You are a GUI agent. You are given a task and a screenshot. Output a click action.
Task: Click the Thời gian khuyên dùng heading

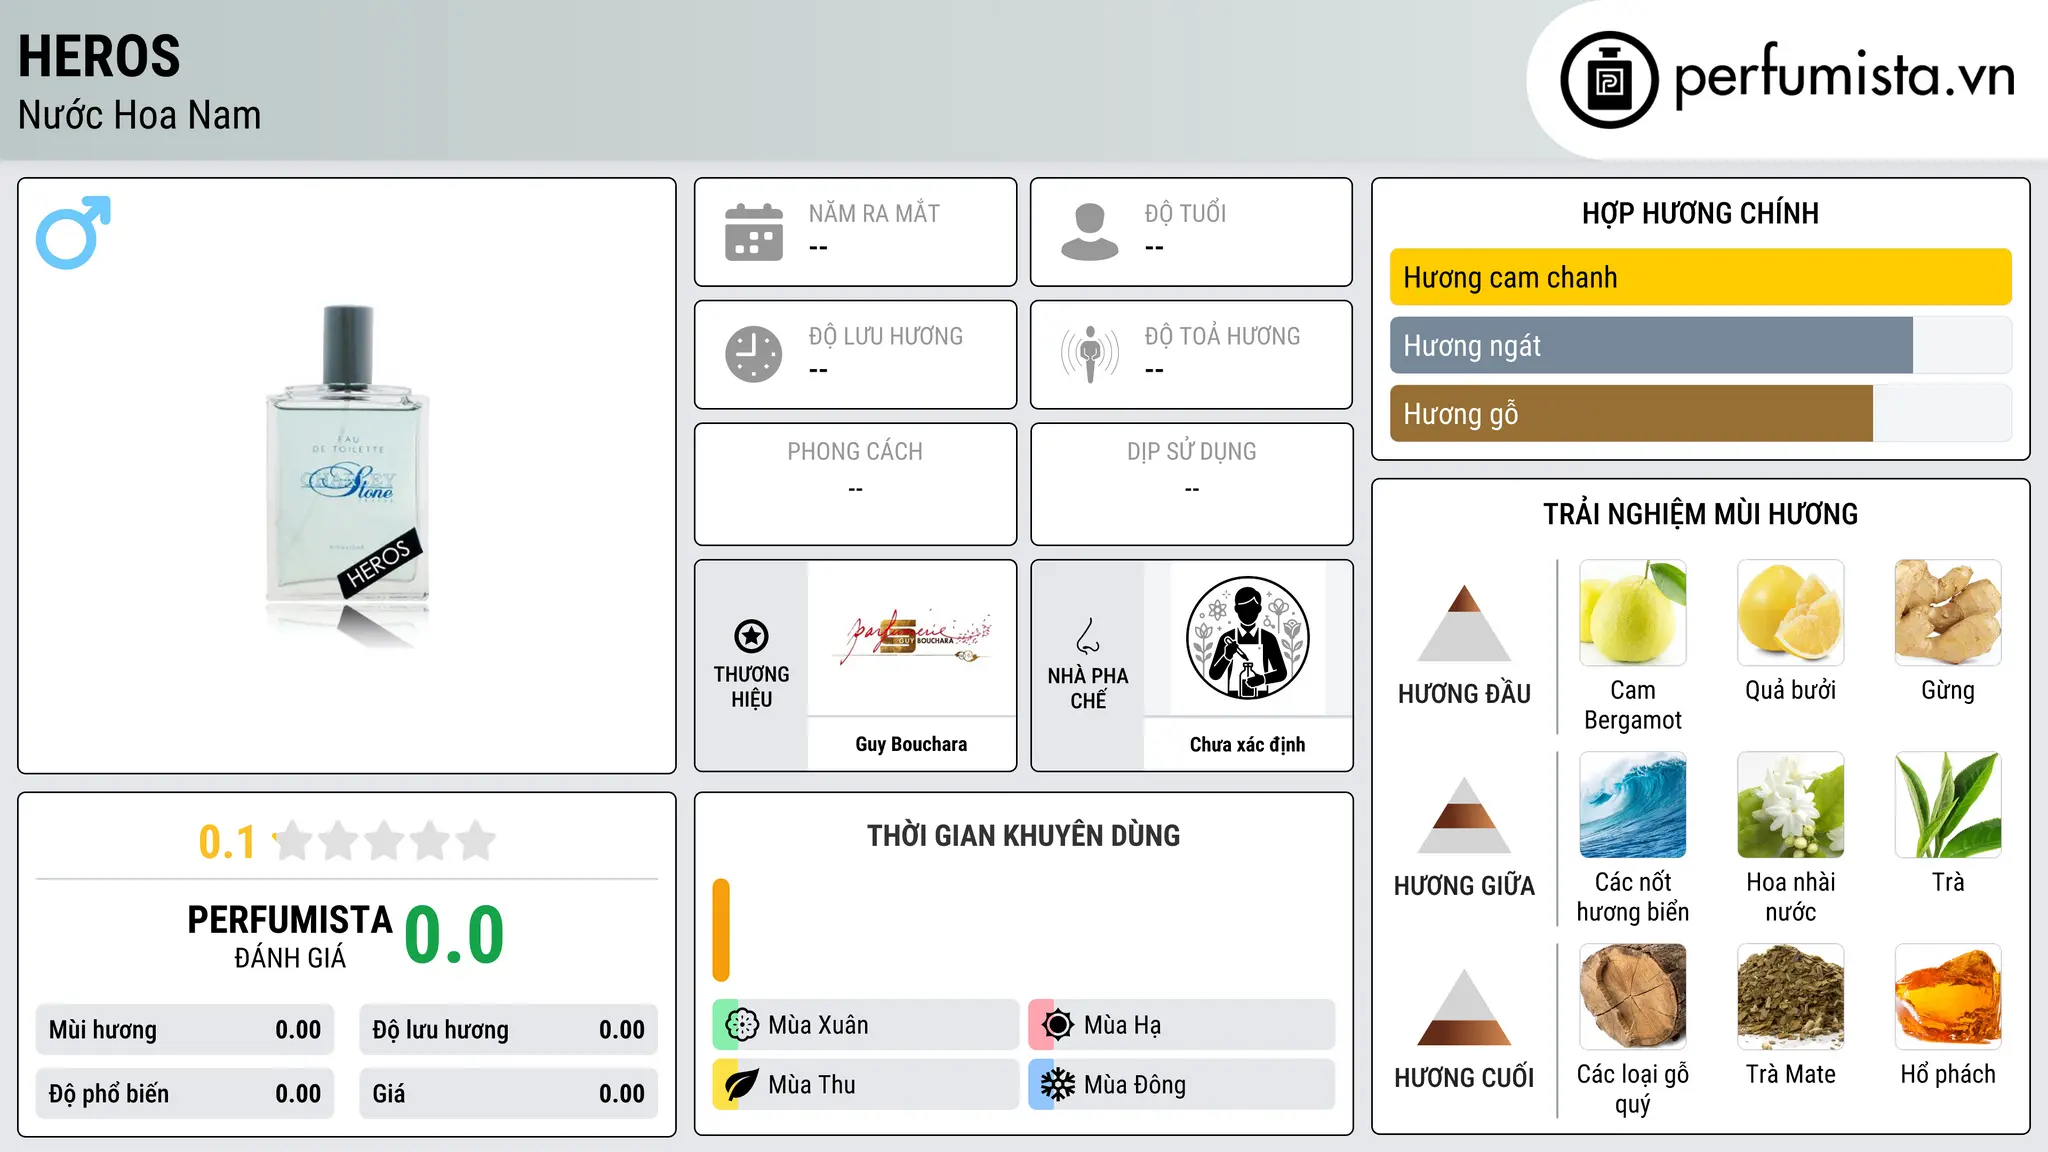(x=1023, y=836)
